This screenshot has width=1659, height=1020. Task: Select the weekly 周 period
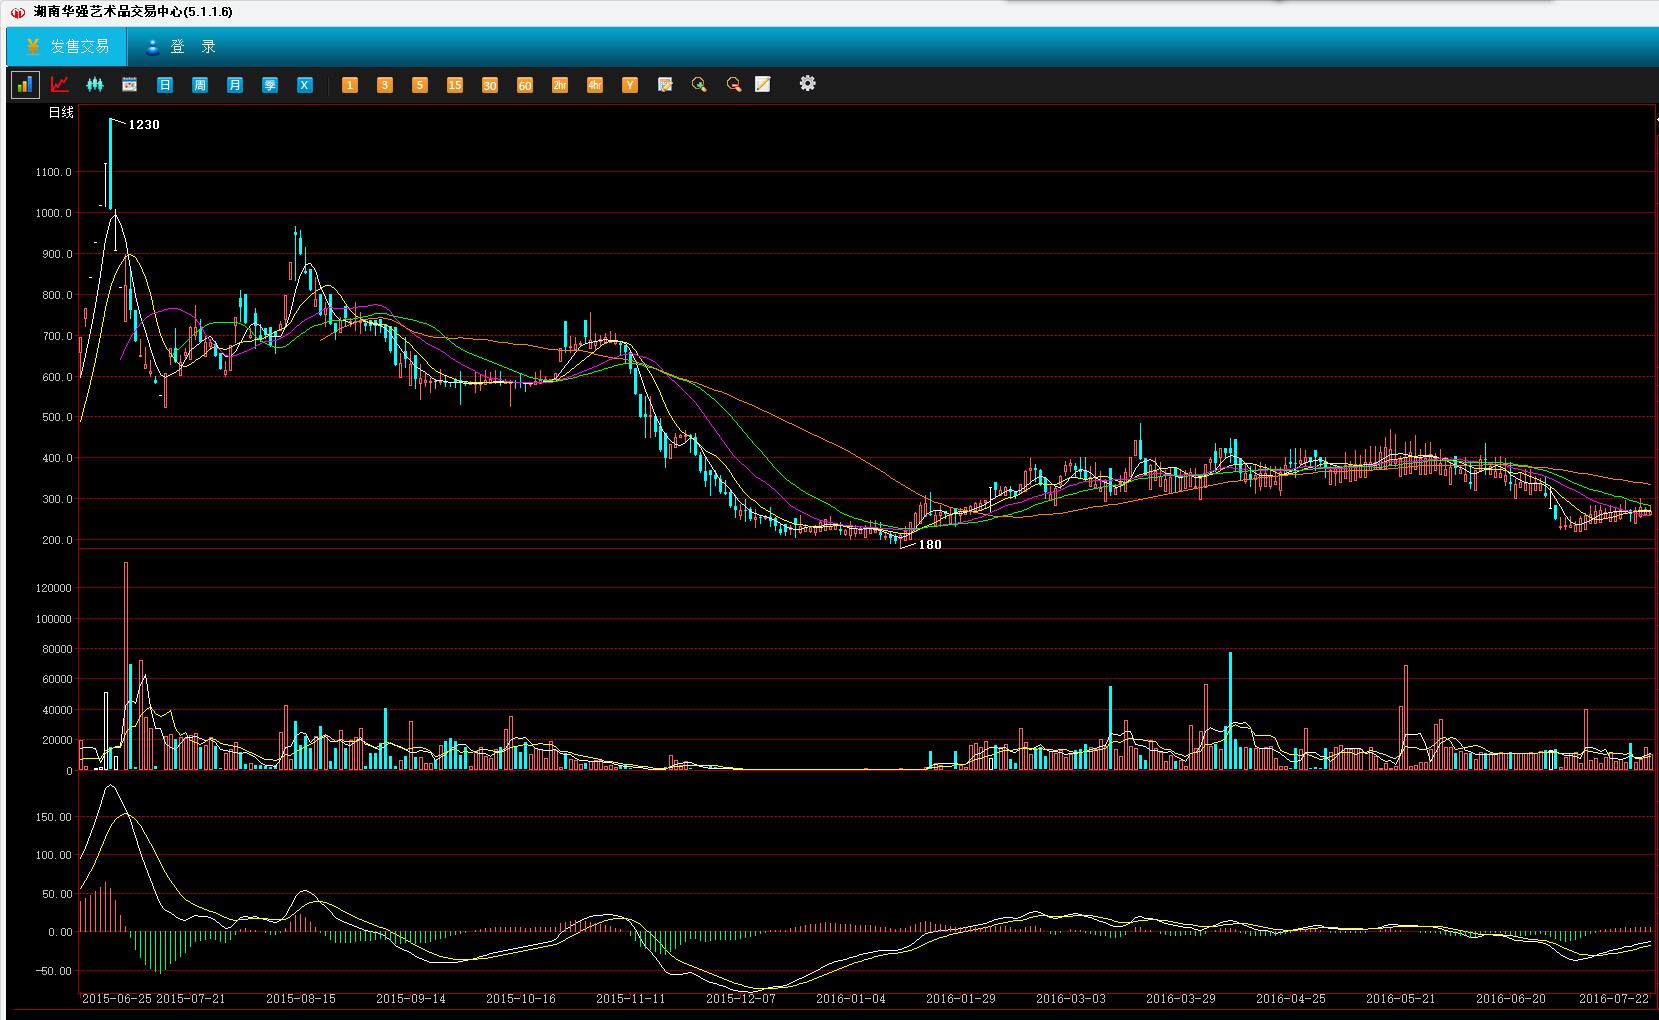point(200,85)
